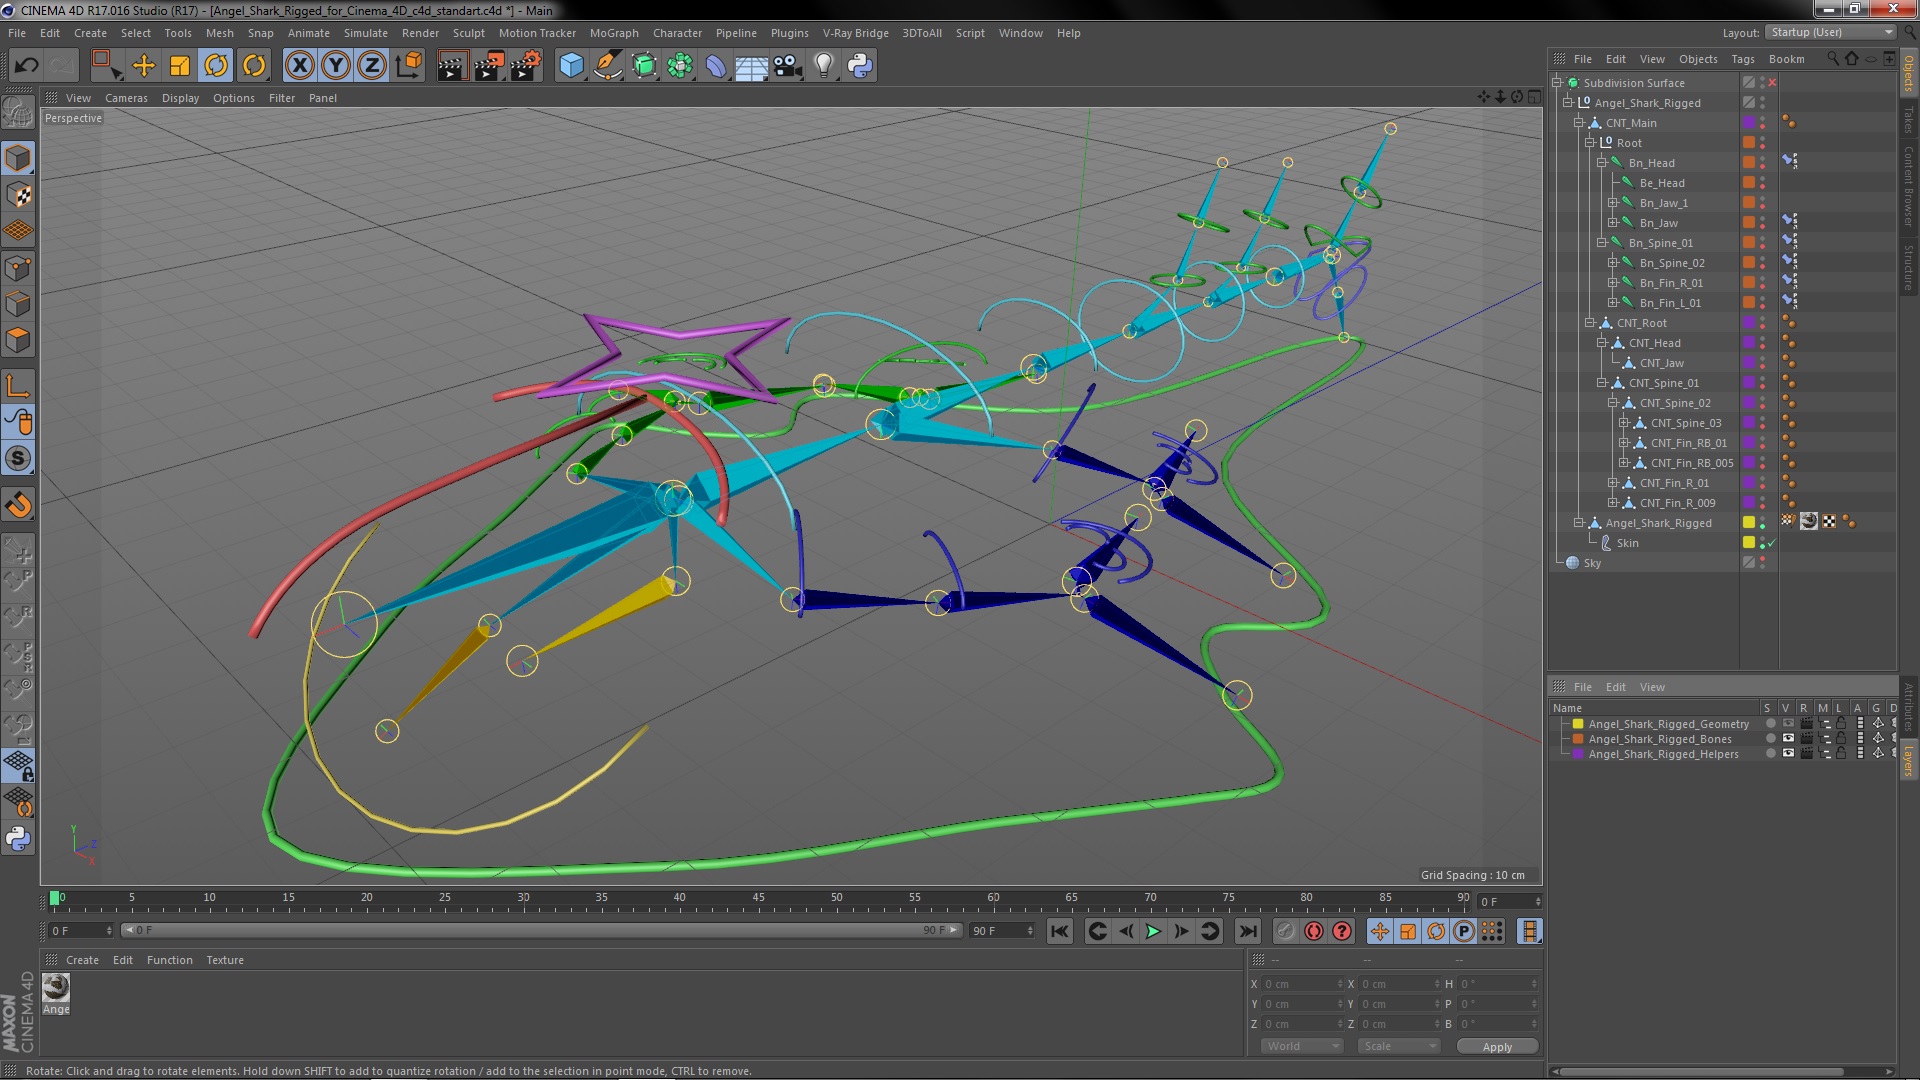Image resolution: width=1920 pixels, height=1080 pixels.
Task: Expand the Bn_Jaw_1 tree node
Action: [x=1612, y=203]
